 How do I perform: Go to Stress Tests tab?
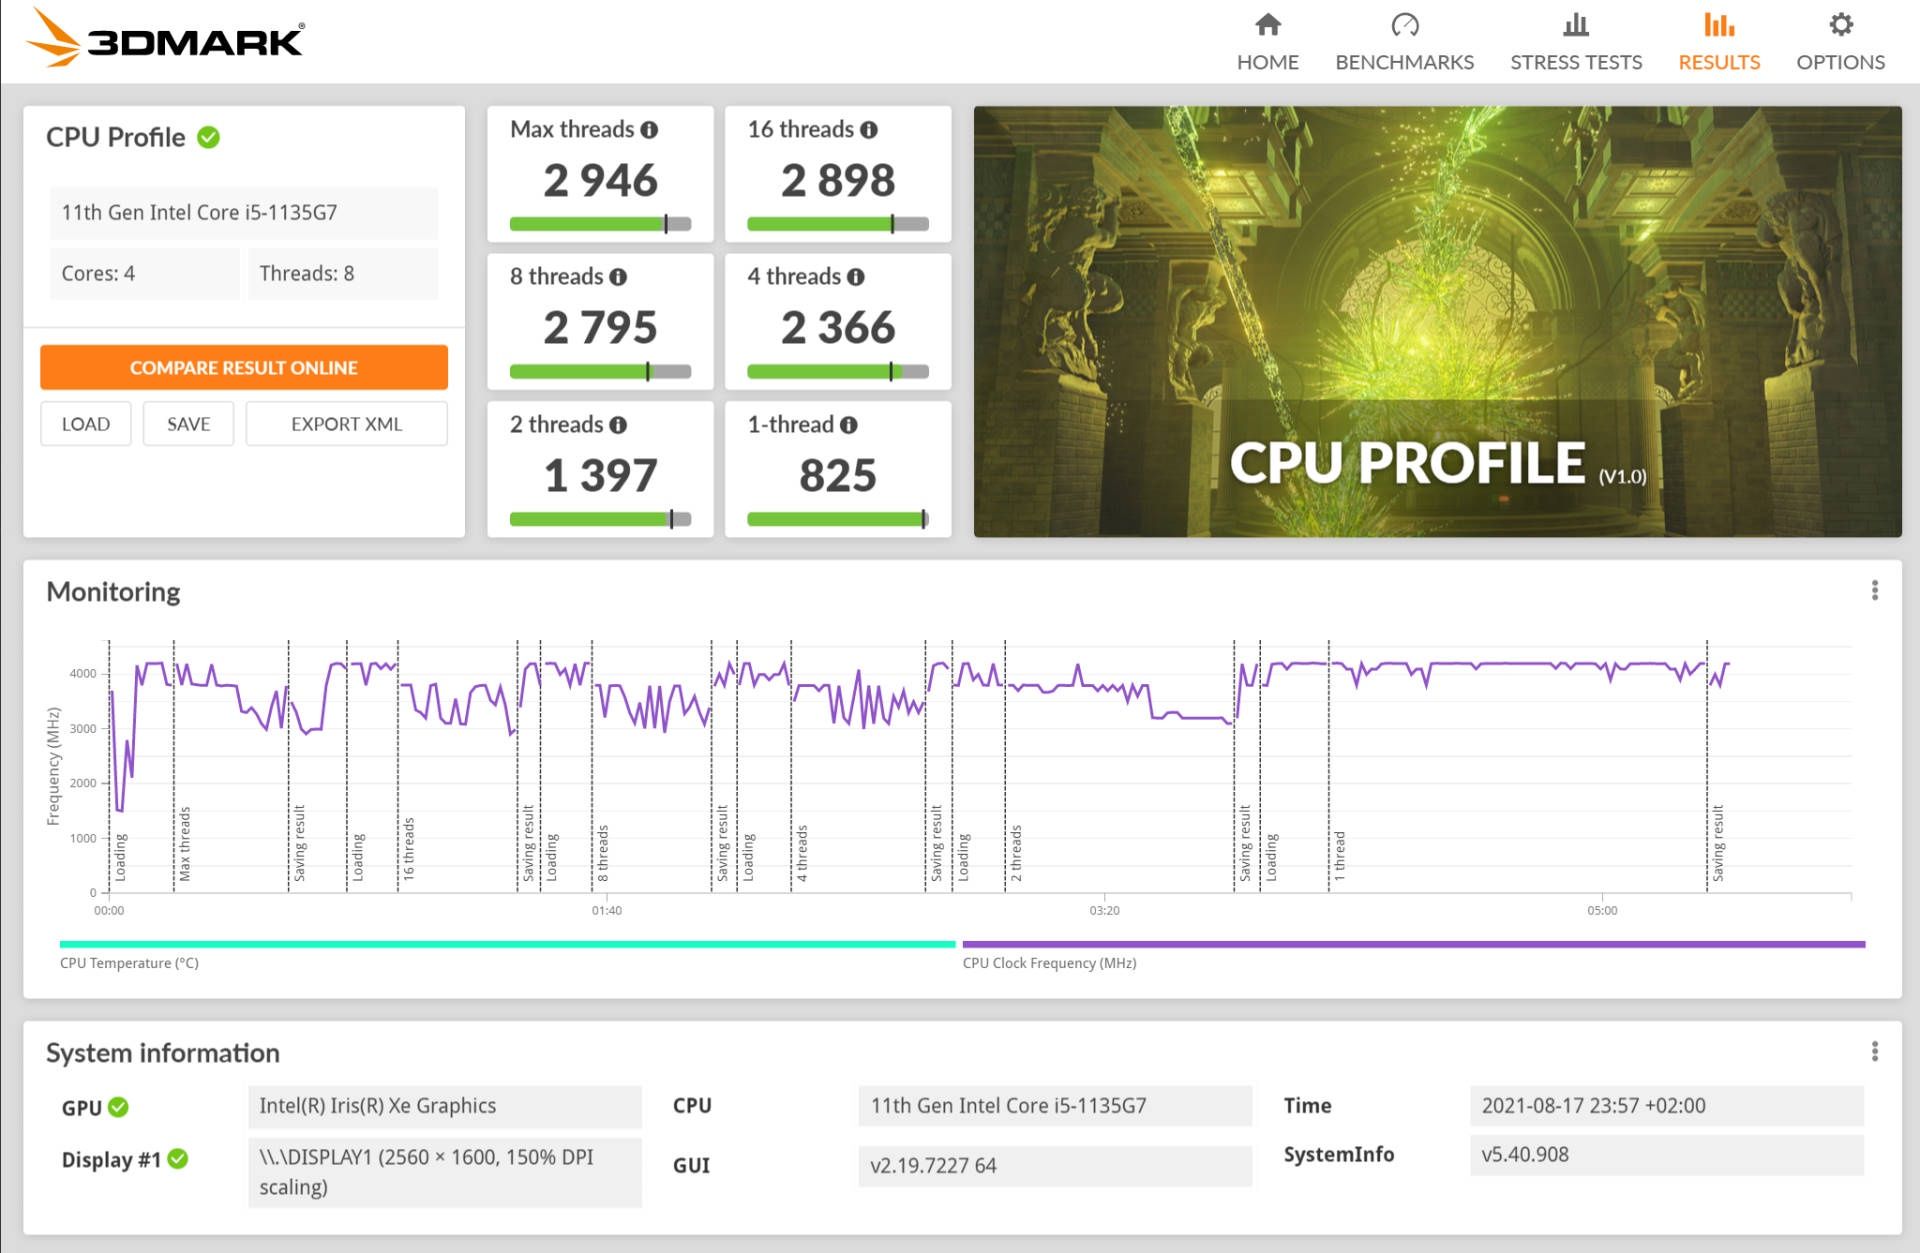(x=1576, y=42)
